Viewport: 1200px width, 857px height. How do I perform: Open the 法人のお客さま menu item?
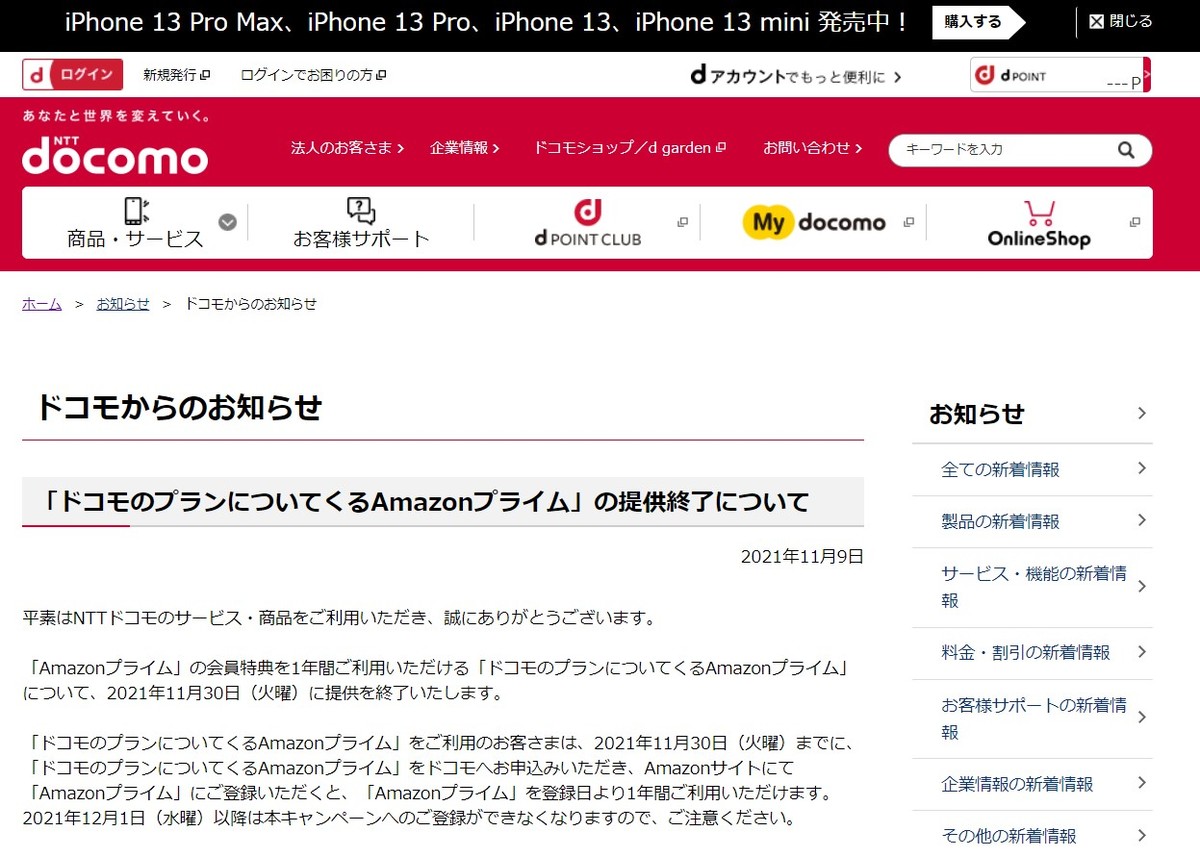pyautogui.click(x=347, y=148)
